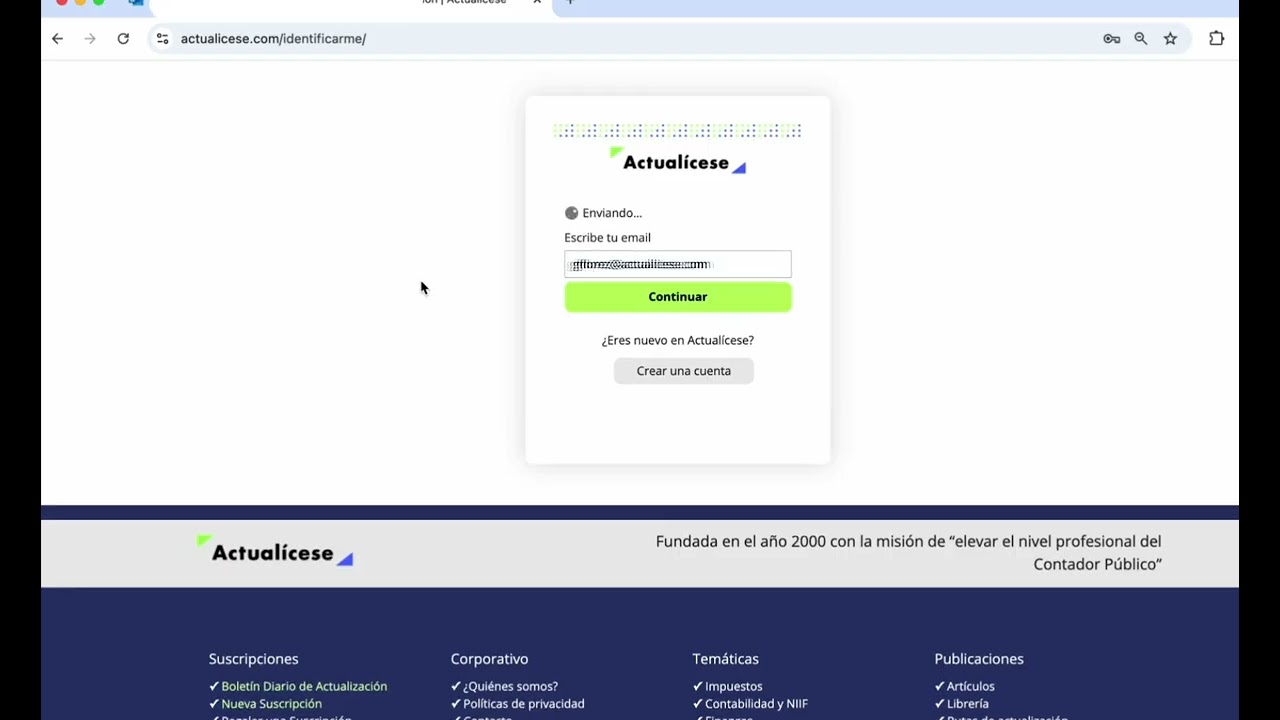
Task: Bookmark this page with the star icon
Action: tap(1170, 39)
